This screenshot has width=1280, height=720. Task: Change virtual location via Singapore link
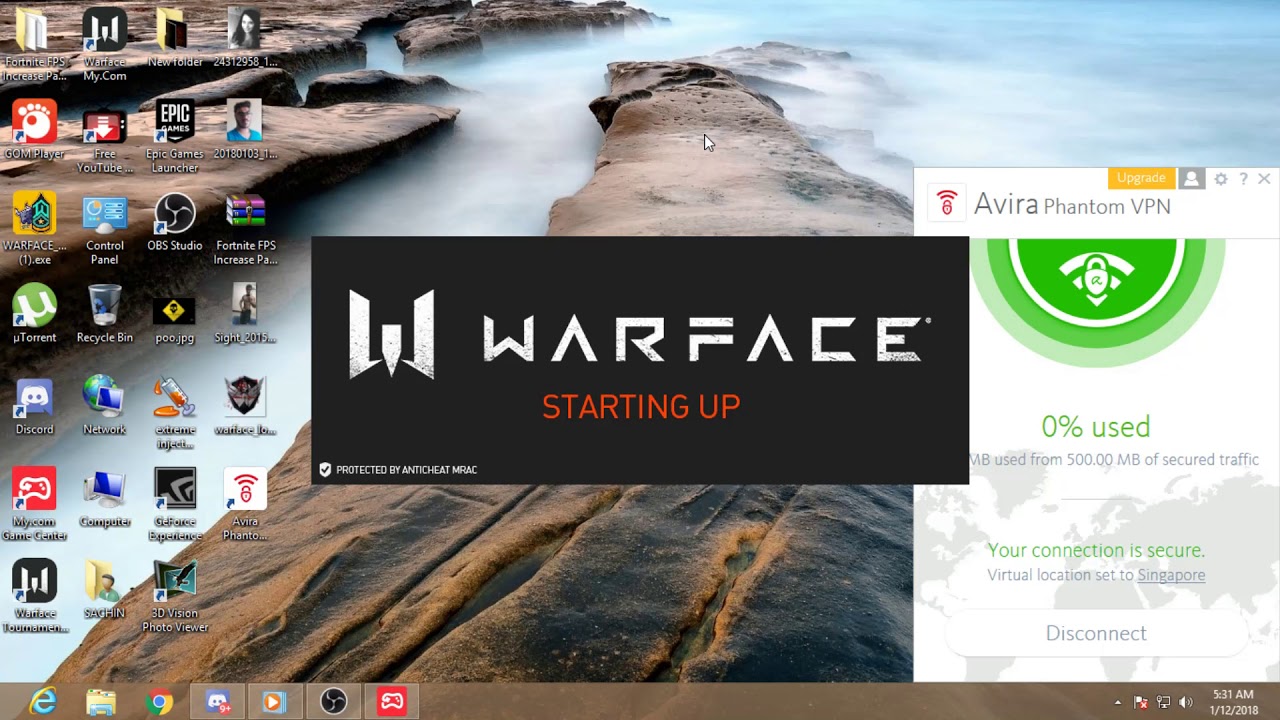(1170, 575)
